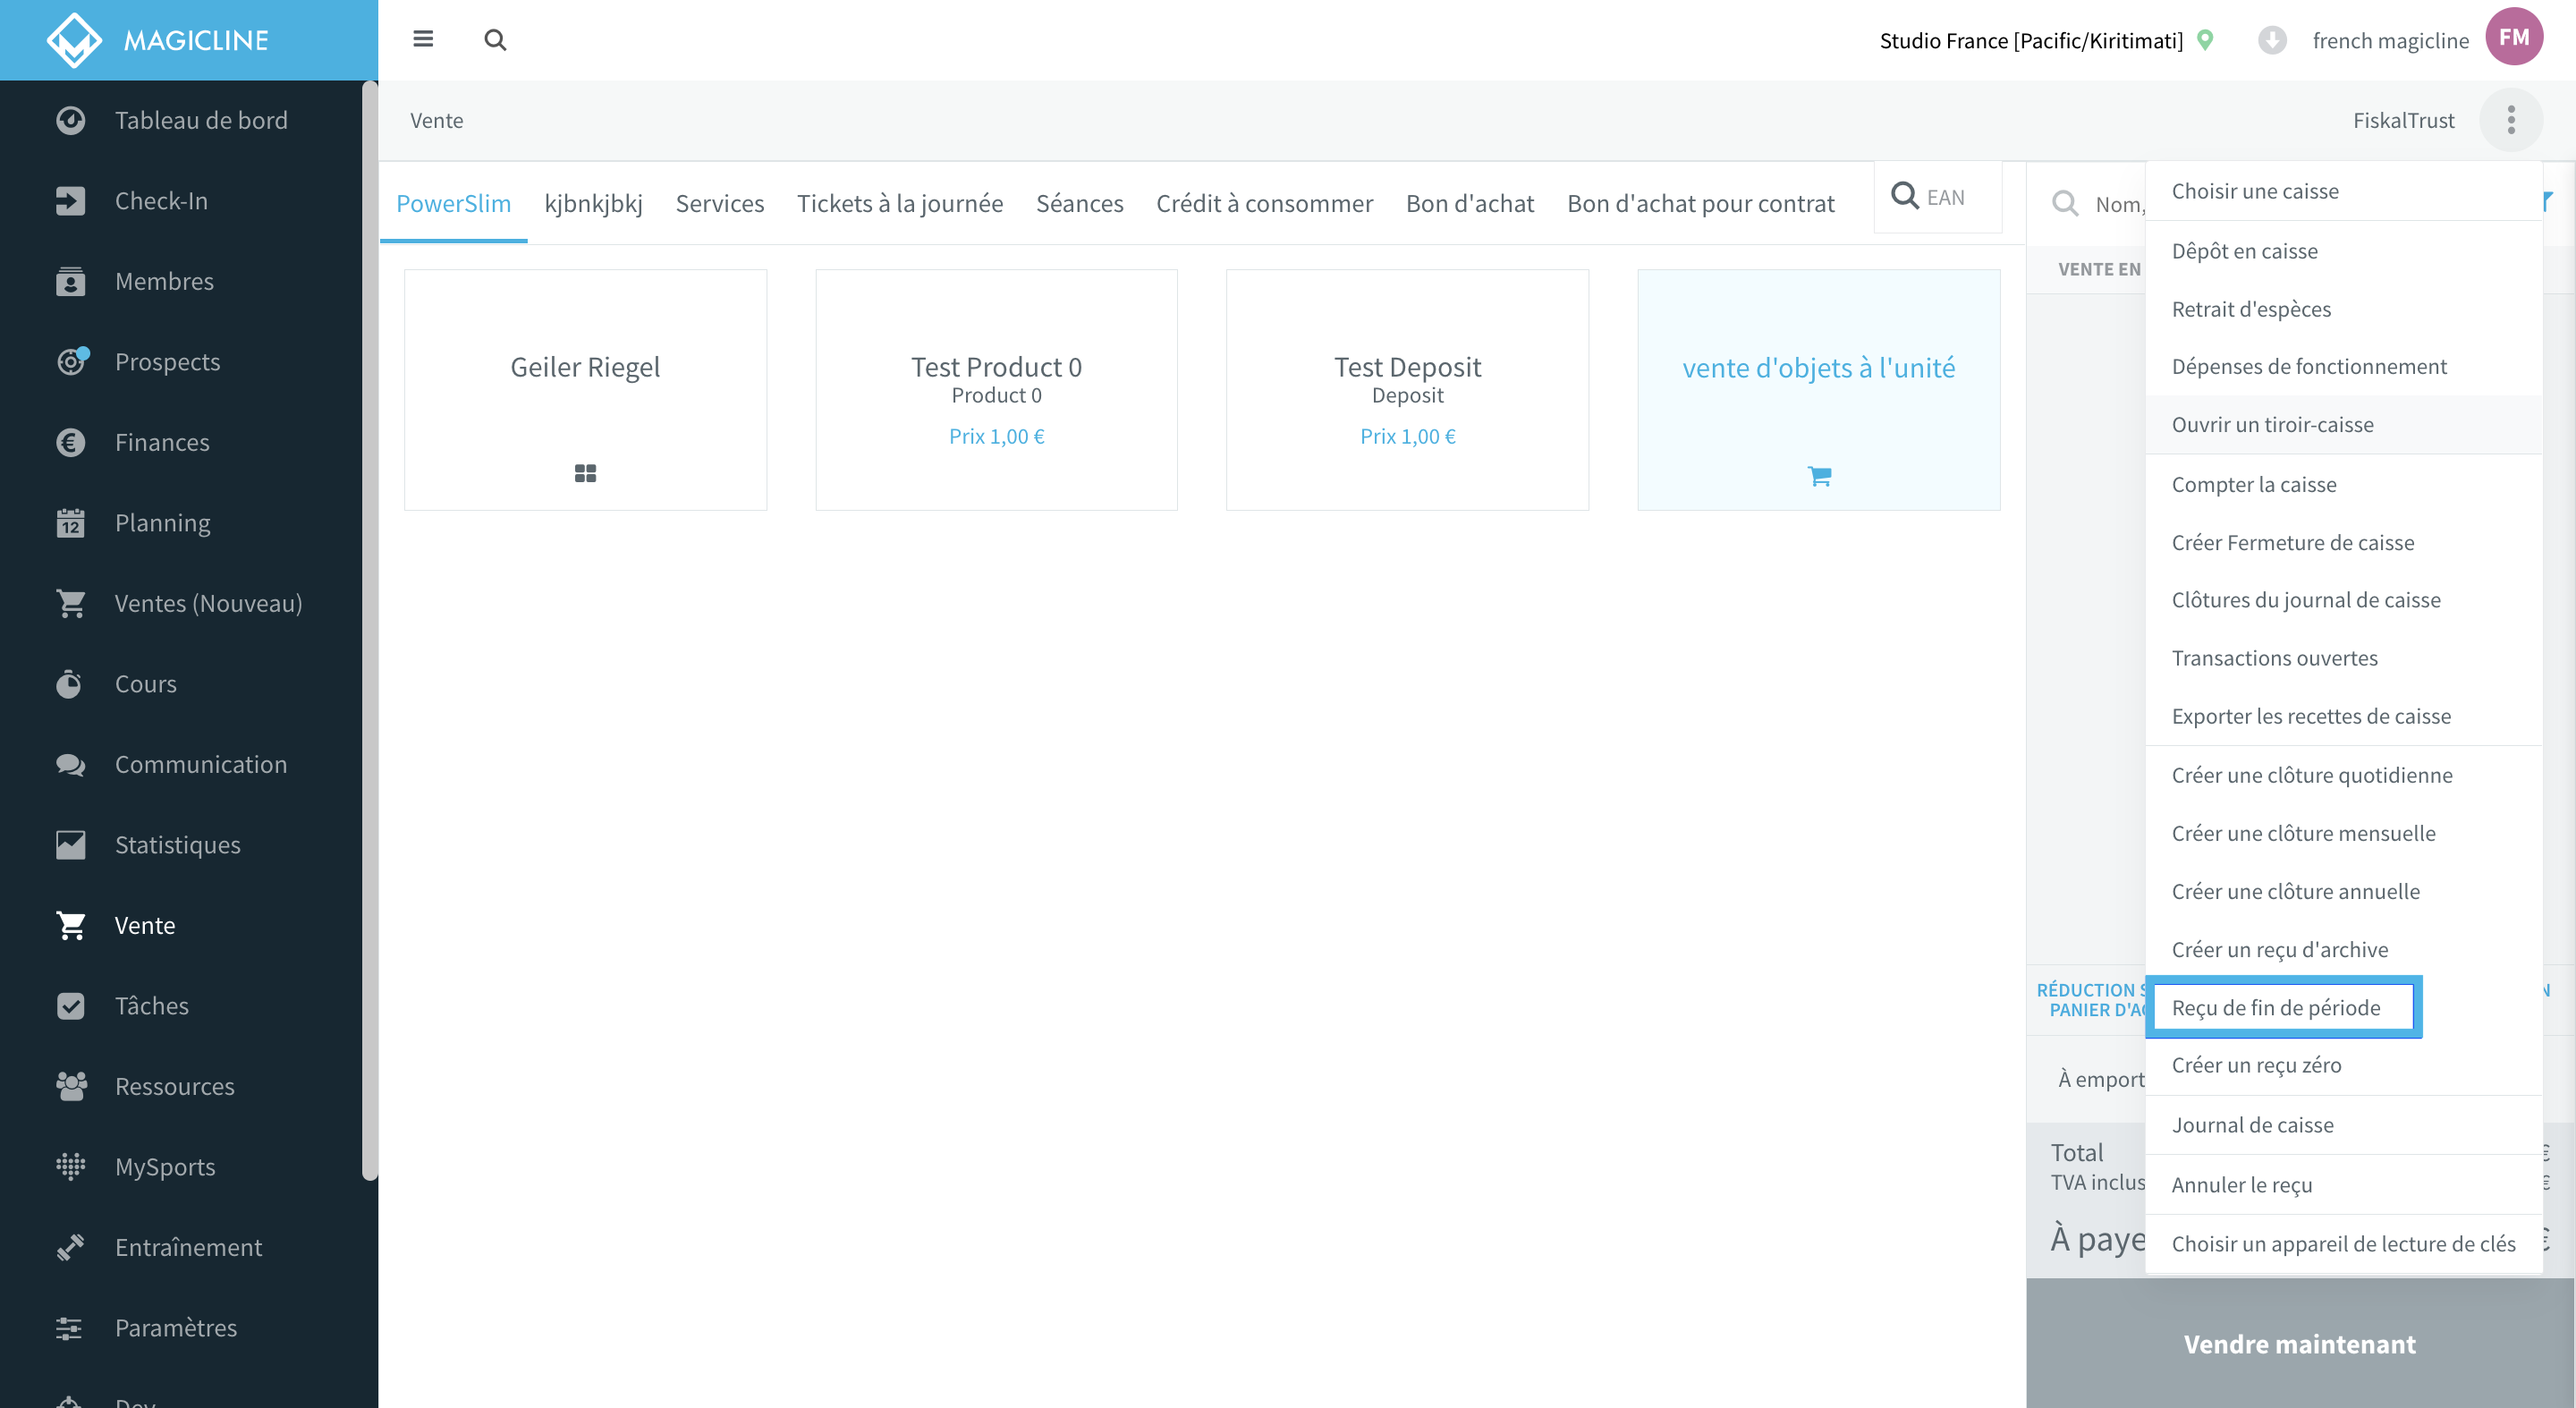Open the Services tab
This screenshot has width=2576, height=1408.
pos(720,203)
